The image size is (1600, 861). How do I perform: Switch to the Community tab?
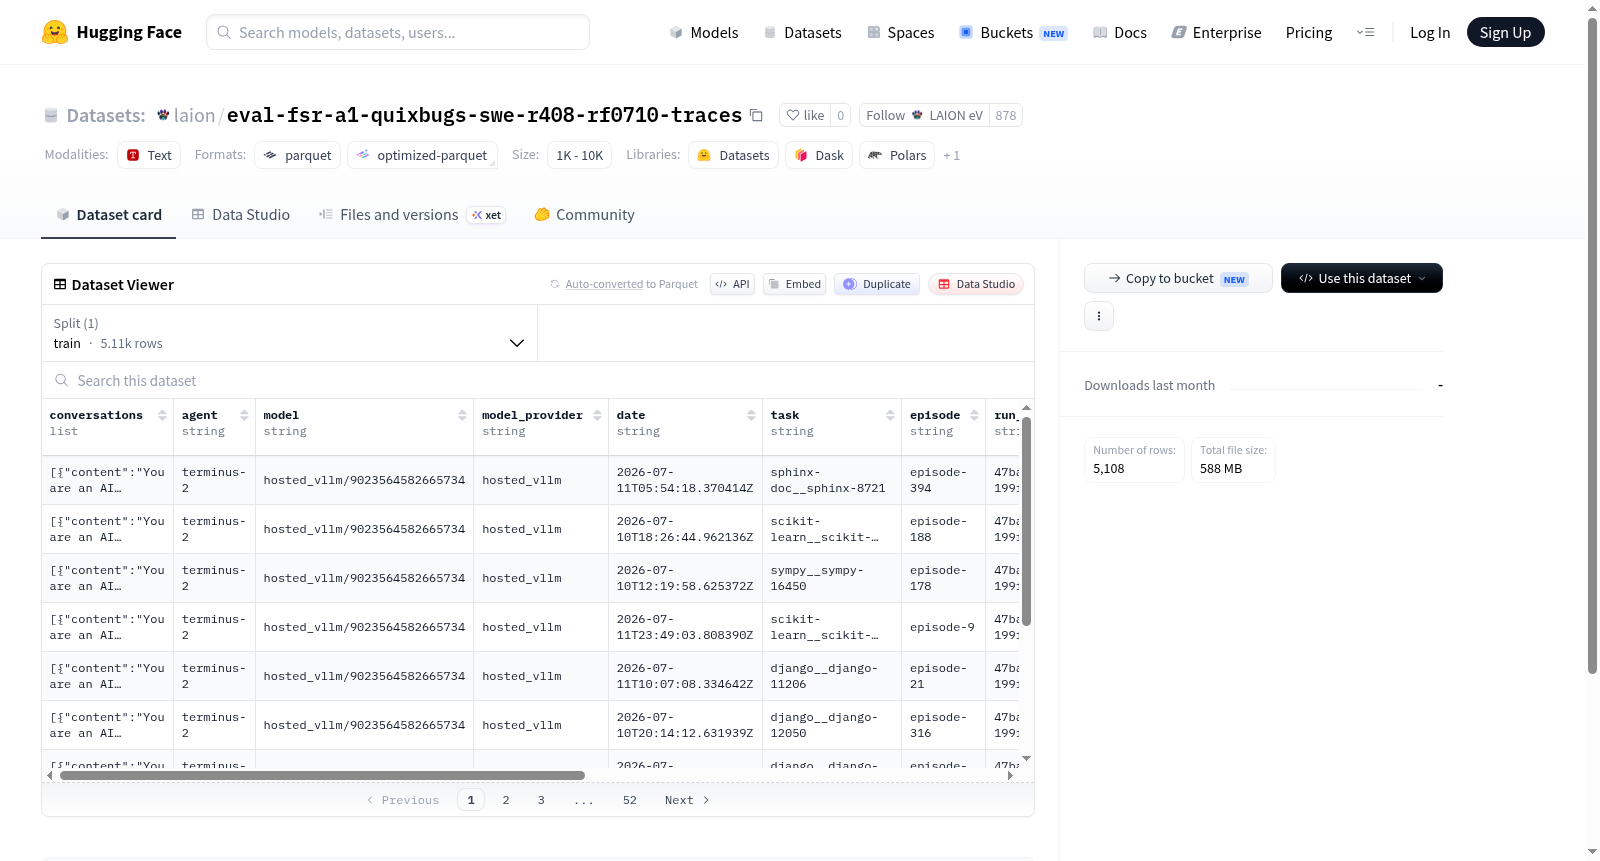[x=584, y=215]
